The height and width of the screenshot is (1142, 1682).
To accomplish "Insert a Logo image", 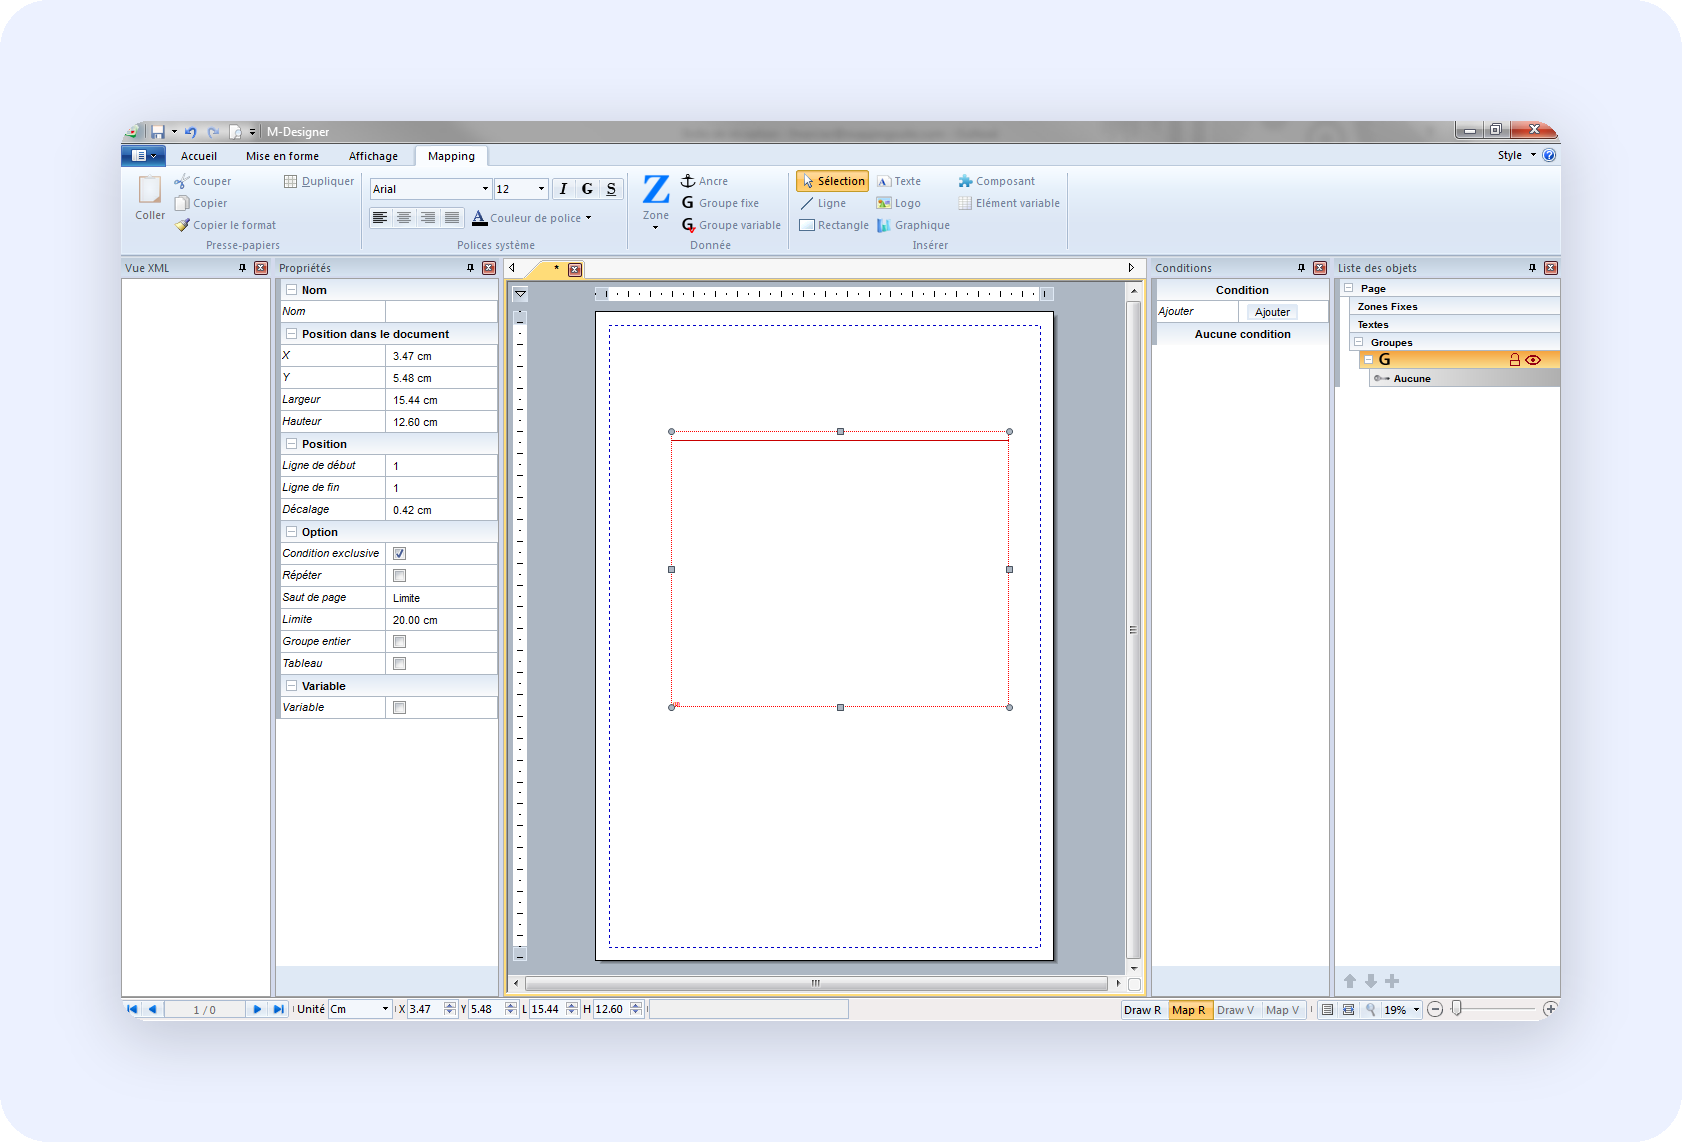I will (x=899, y=203).
